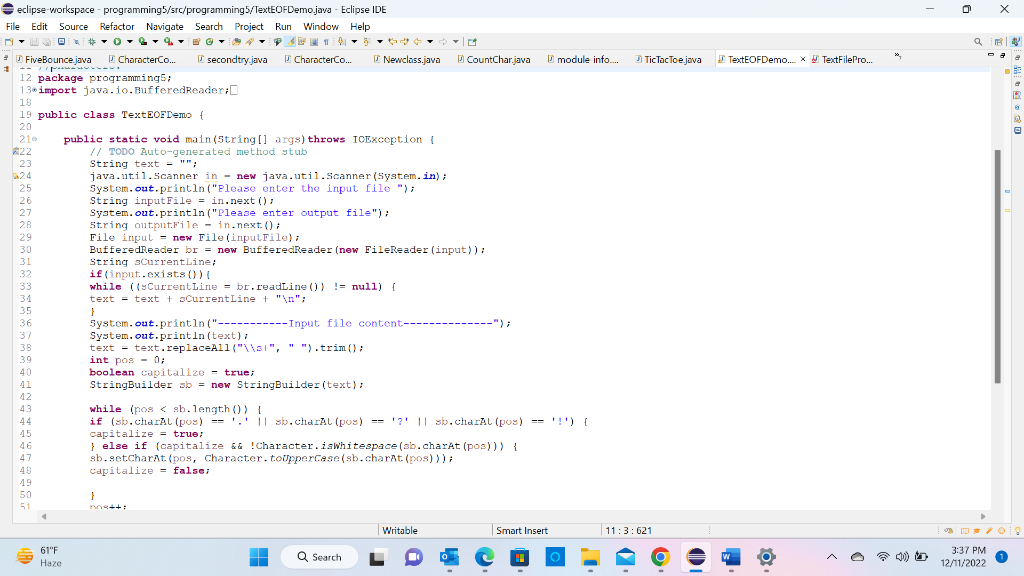Click the Save All icon
1024x576 pixels.
point(46,42)
